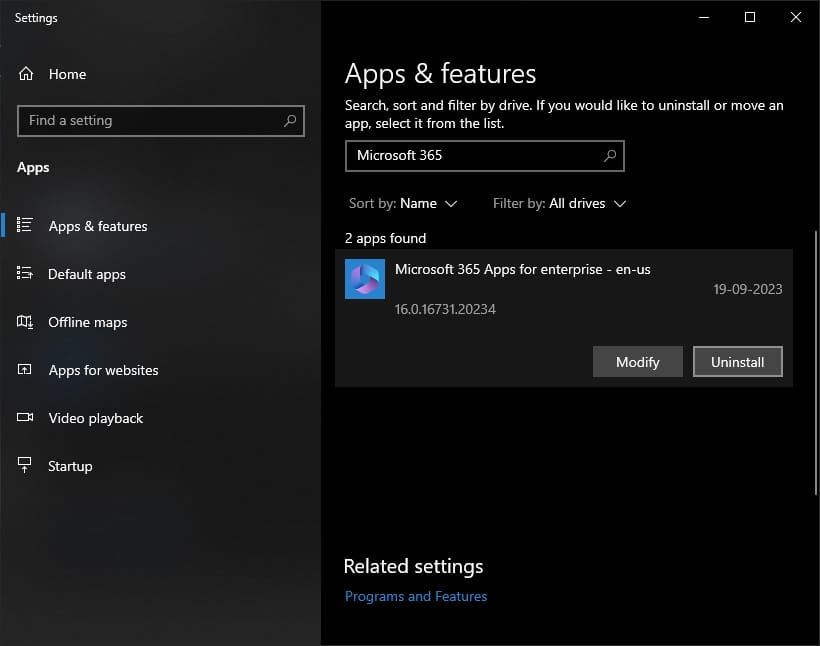The height and width of the screenshot is (646, 820).
Task: Click the Apps for websites icon
Action: point(26,370)
